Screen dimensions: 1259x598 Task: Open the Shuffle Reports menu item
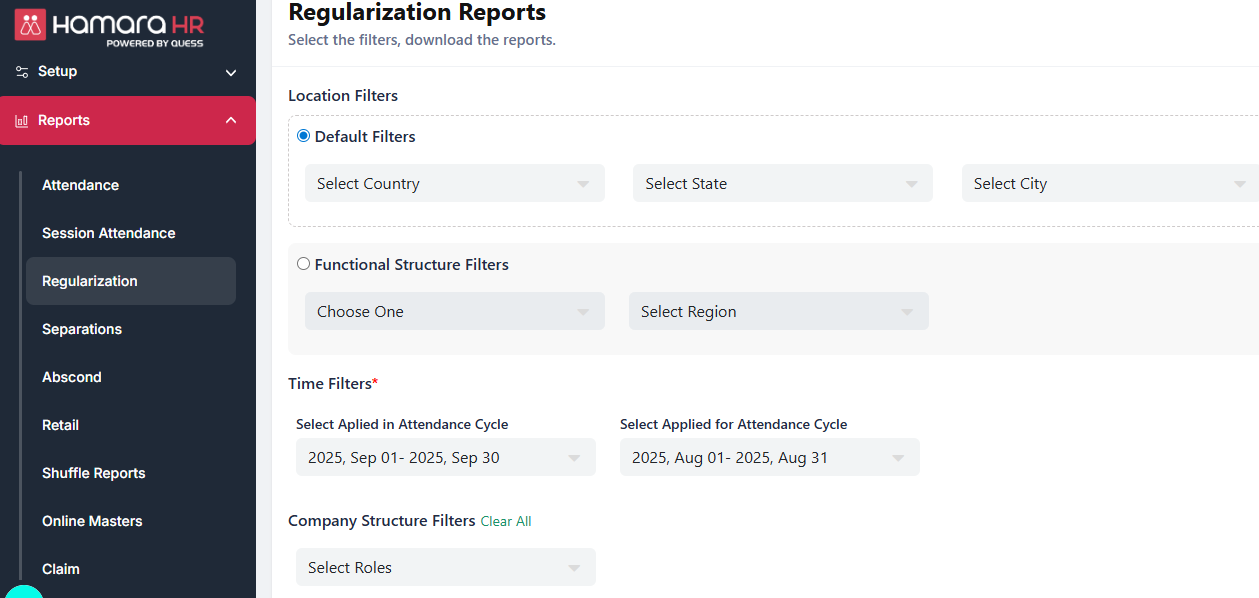(x=94, y=473)
